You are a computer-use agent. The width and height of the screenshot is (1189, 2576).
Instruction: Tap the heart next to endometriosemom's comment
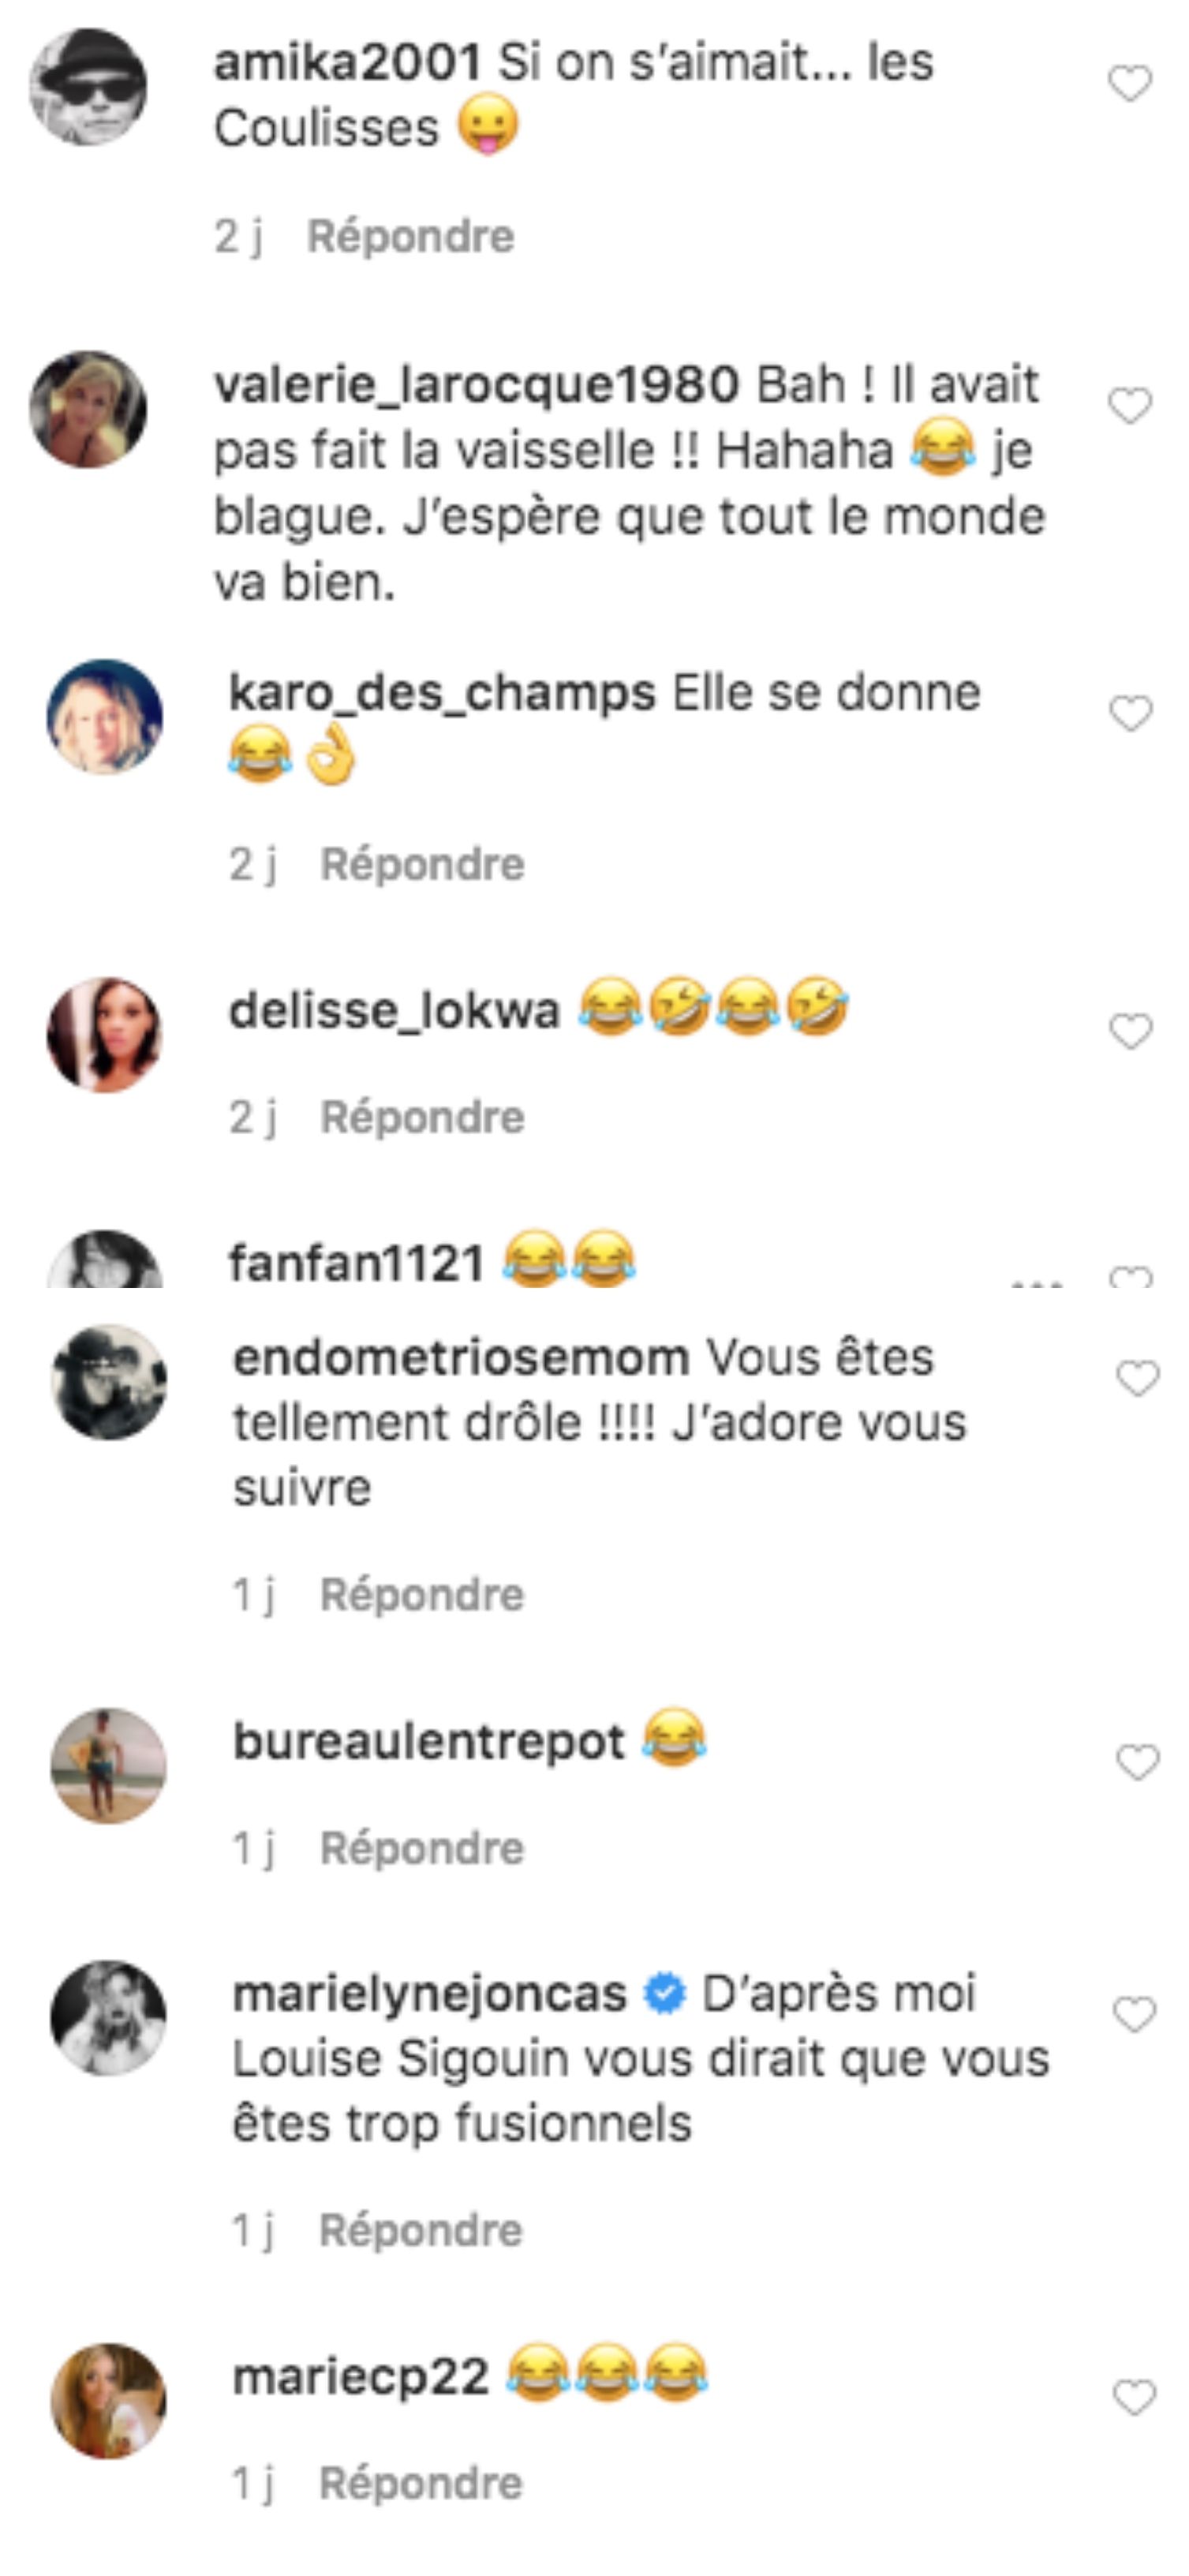[x=1137, y=1379]
